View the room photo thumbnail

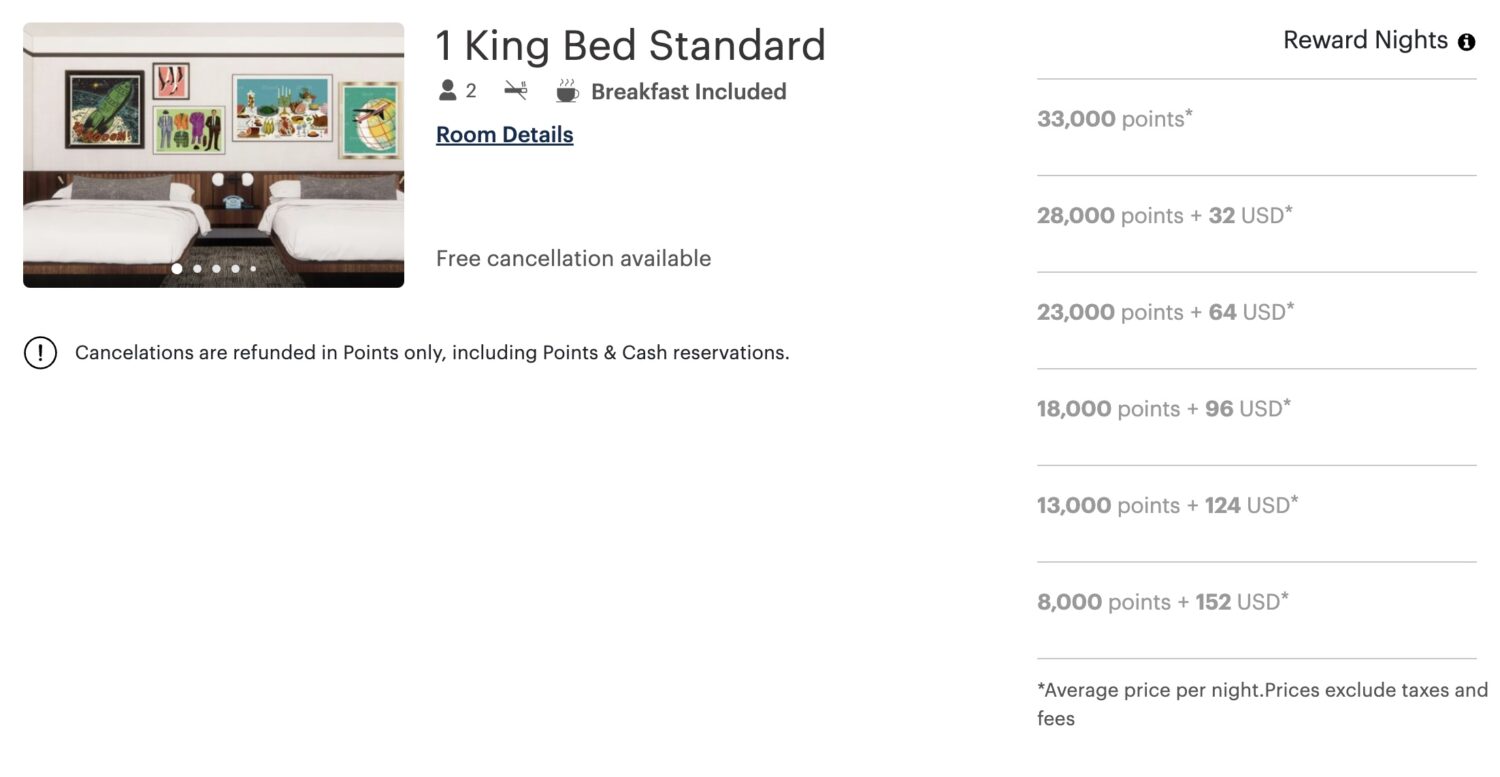click(213, 154)
